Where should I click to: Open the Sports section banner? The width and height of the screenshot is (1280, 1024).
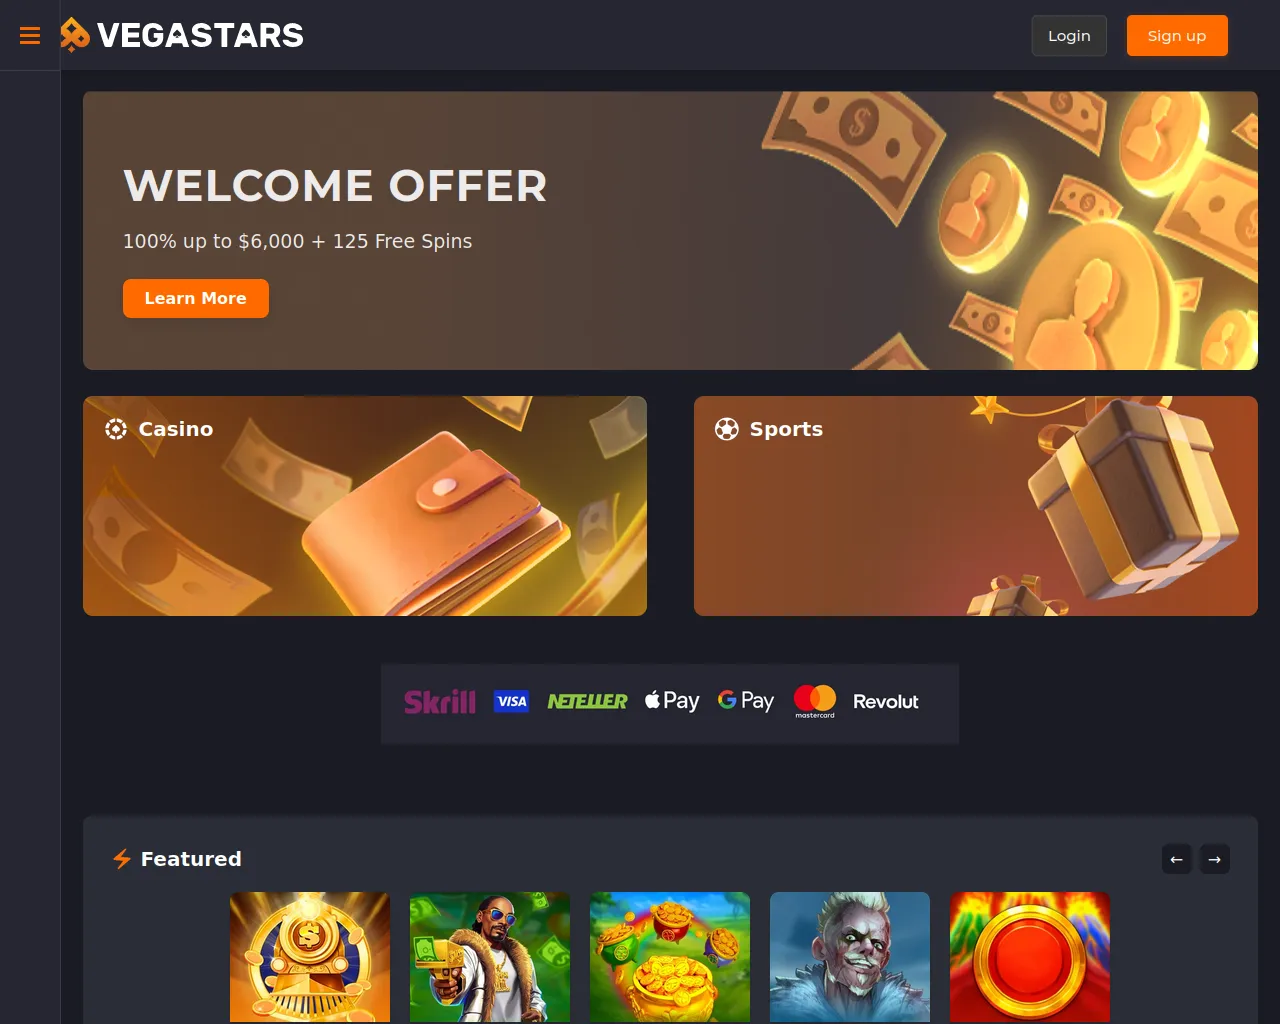[x=976, y=506]
